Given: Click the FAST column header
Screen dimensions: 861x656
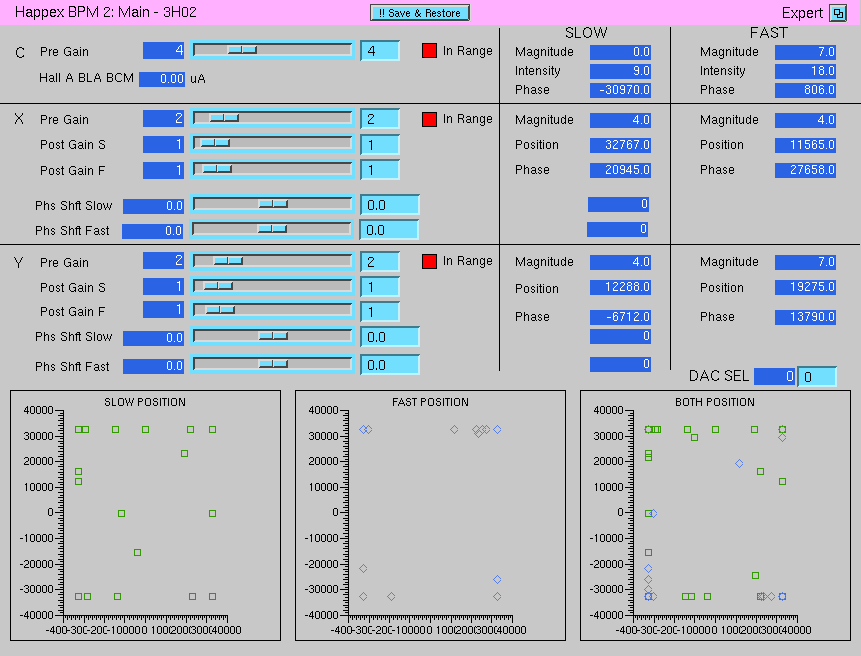Looking at the screenshot, I should pyautogui.click(x=768, y=33).
